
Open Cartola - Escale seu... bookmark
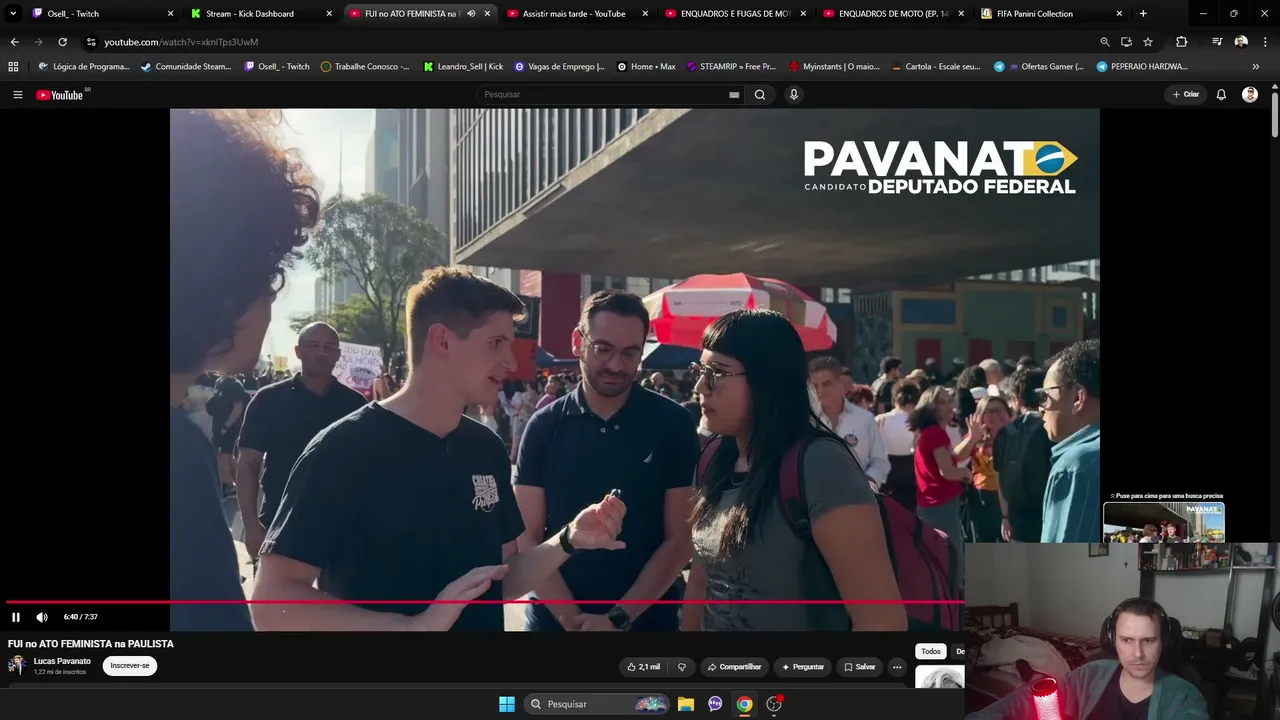click(936, 67)
